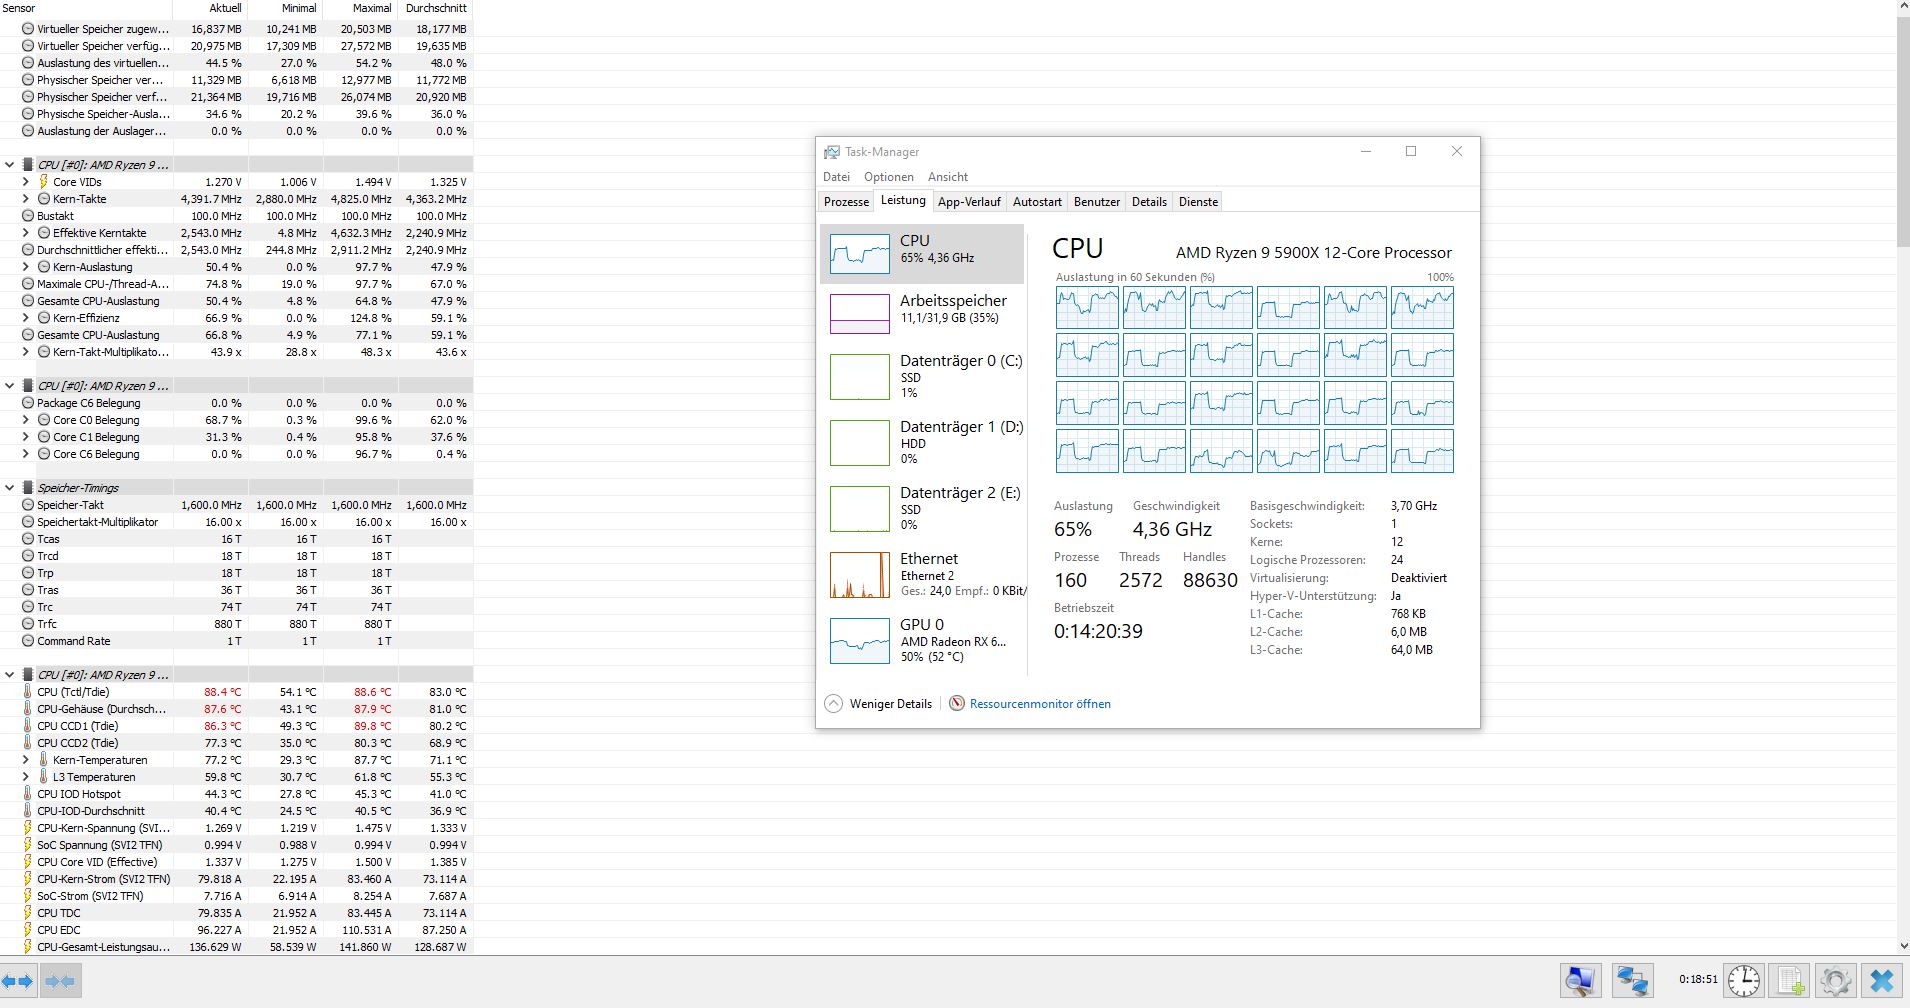The width and height of the screenshot is (1910, 1008).
Task: Select Arbeitsspeicher in the performance sidebar
Action: pyautogui.click(x=921, y=312)
